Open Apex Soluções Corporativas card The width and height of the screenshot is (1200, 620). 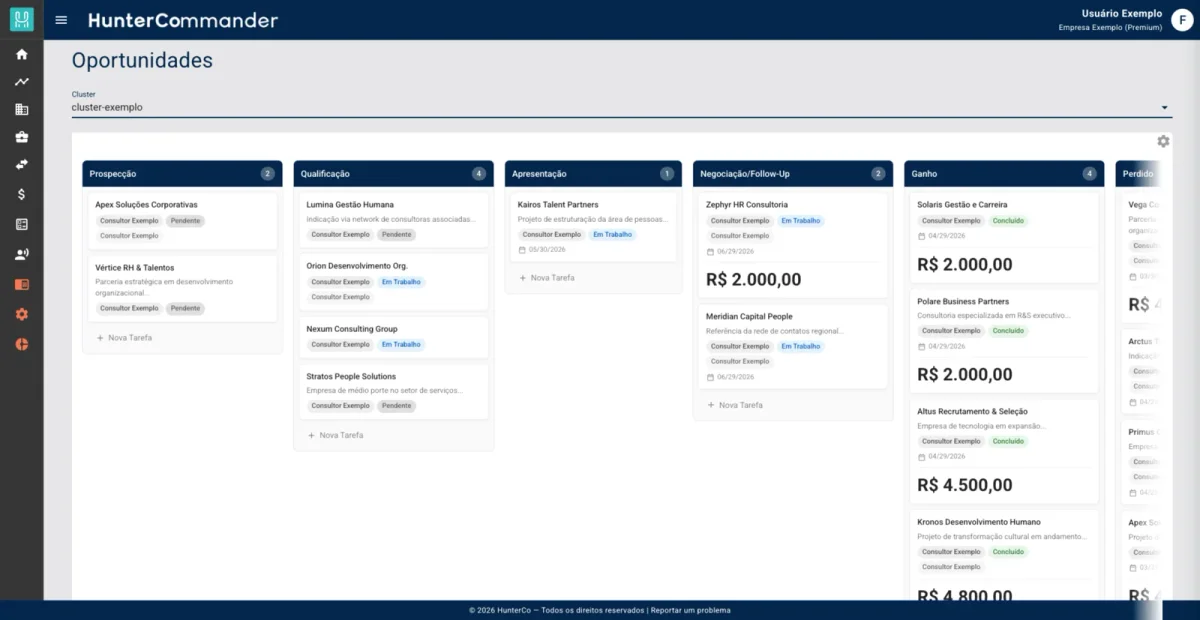182,220
